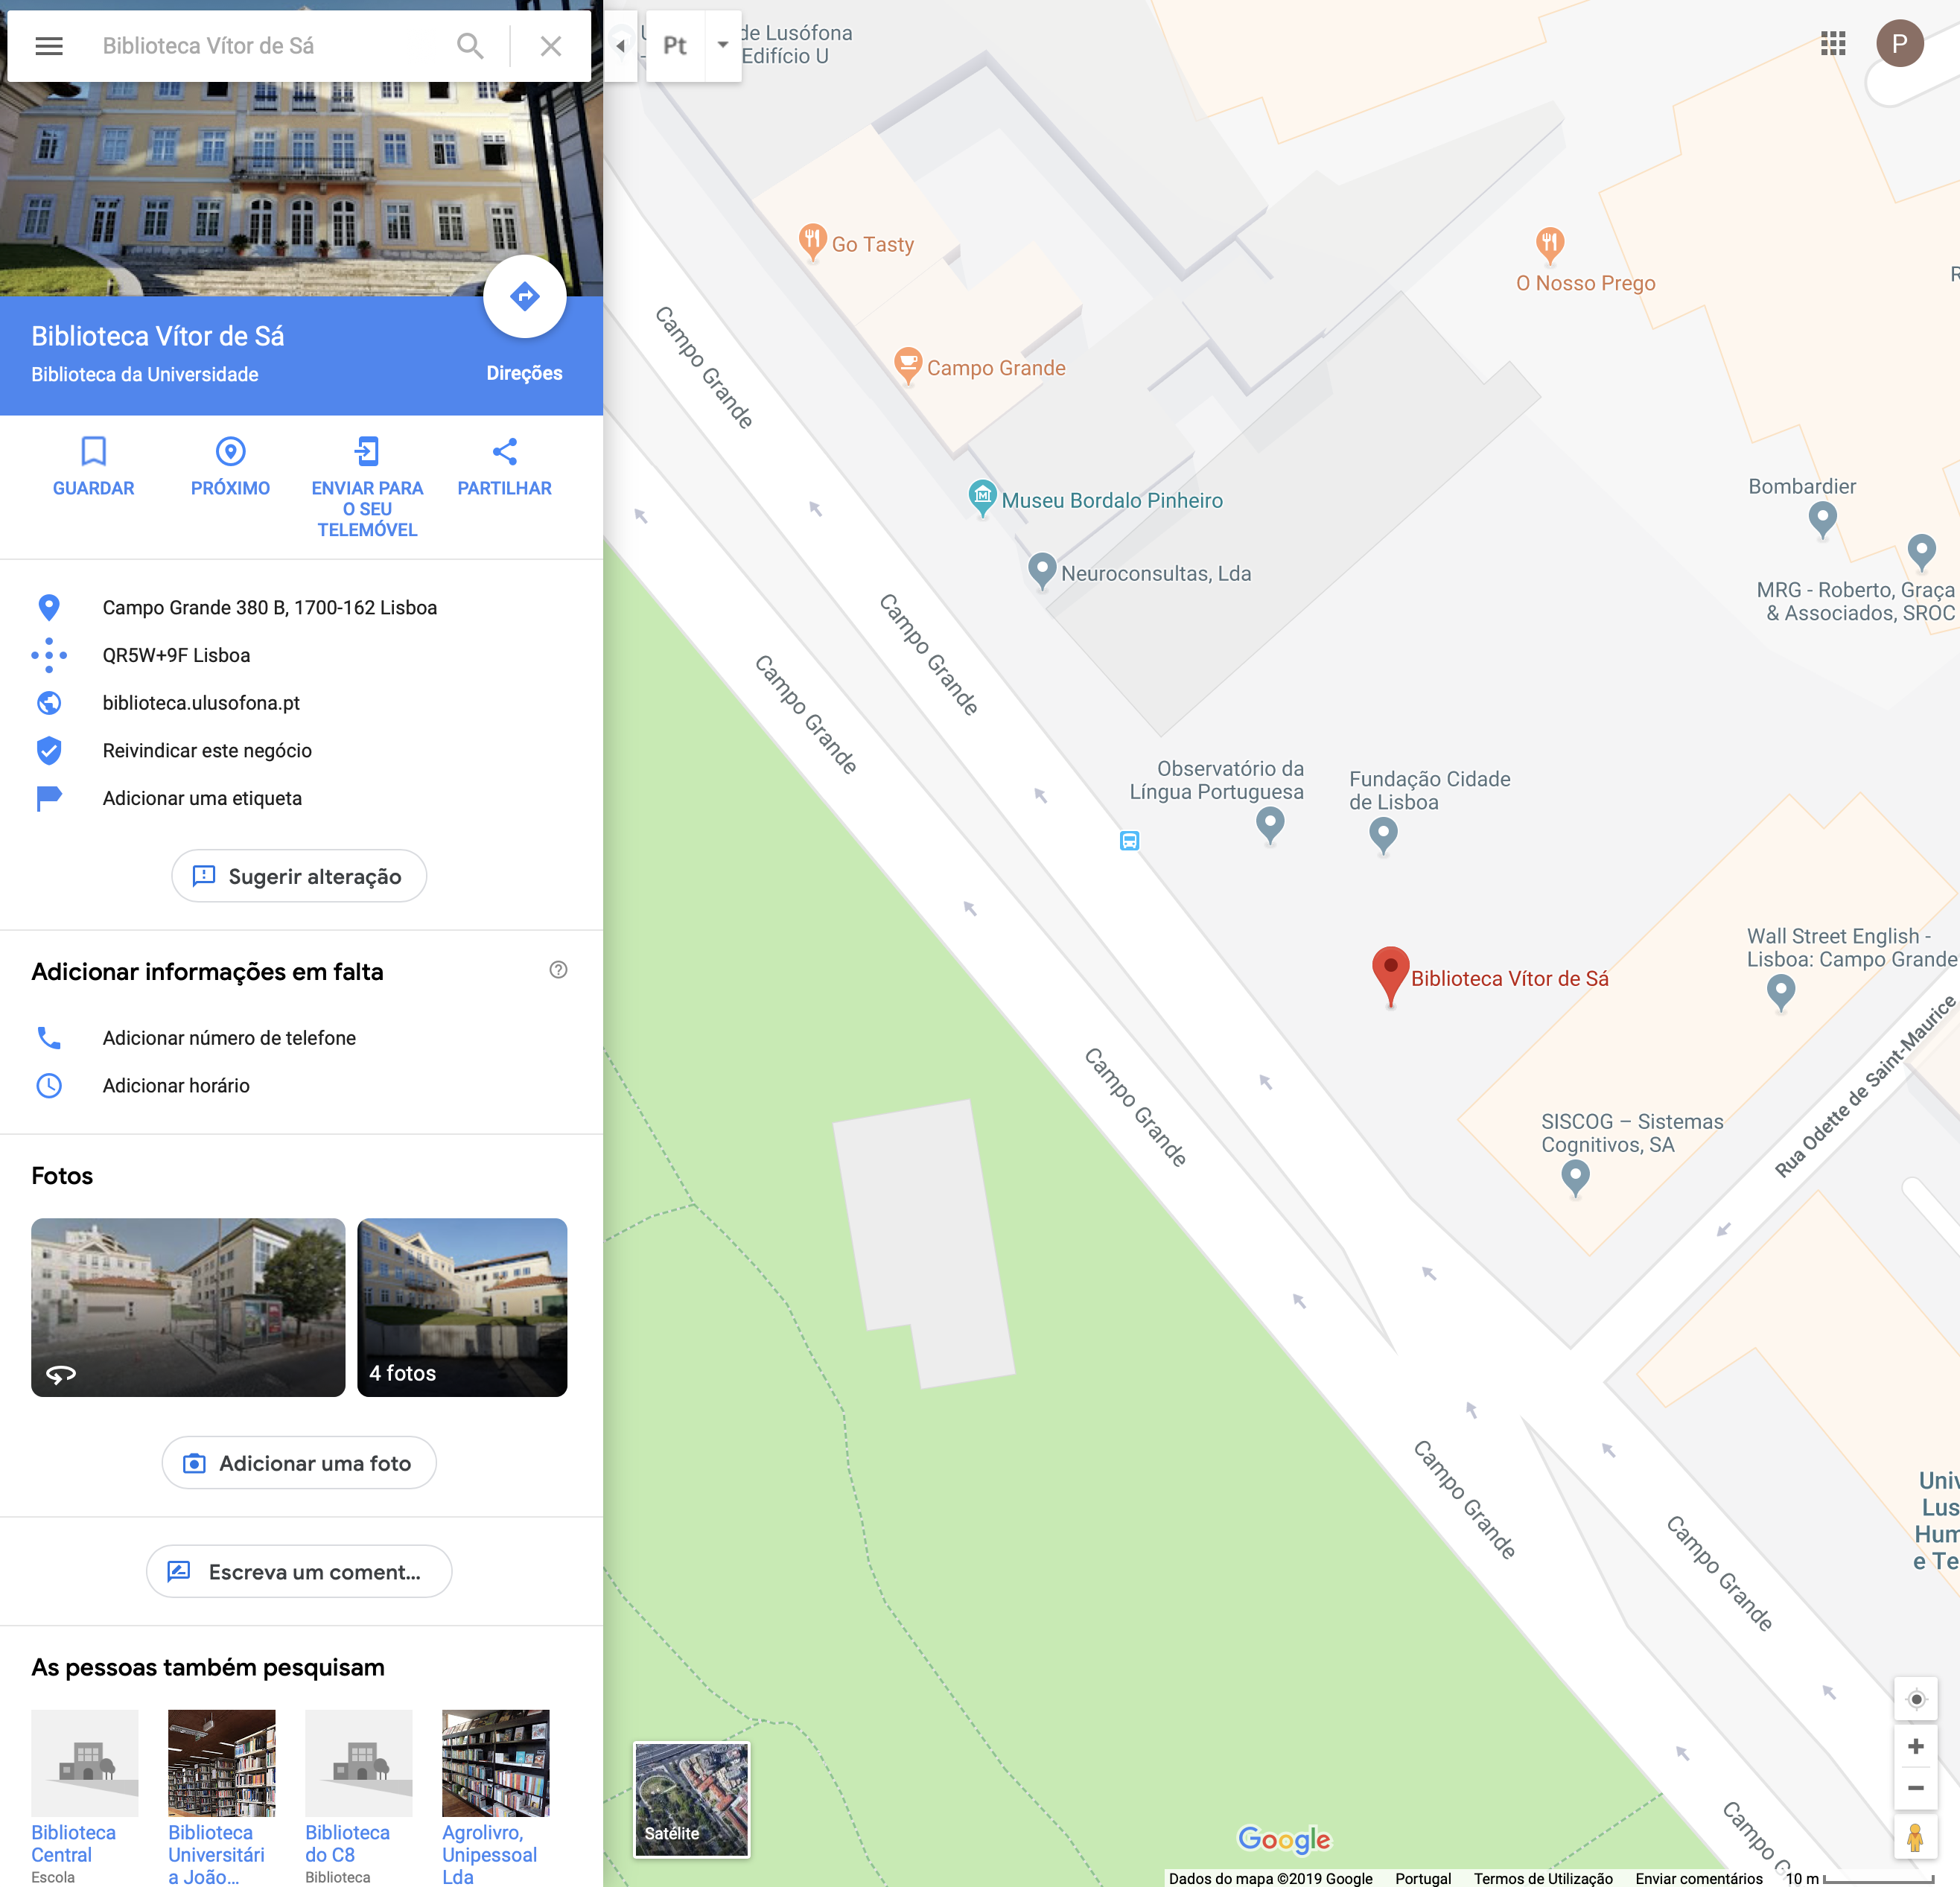Click the blue Direções directions button
Viewport: 1960px width, 1887px height.
pos(524,297)
